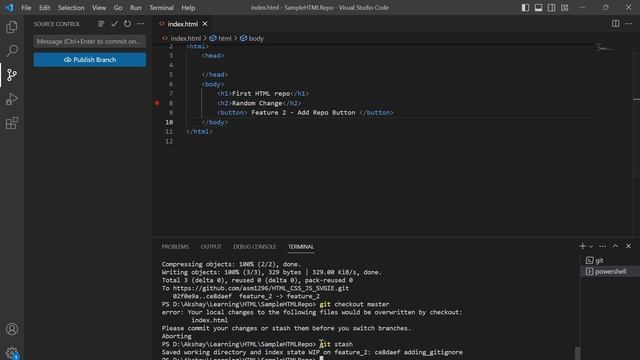Toggle primary side bar layout icon
The width and height of the screenshot is (640, 360).
(x=525, y=7)
